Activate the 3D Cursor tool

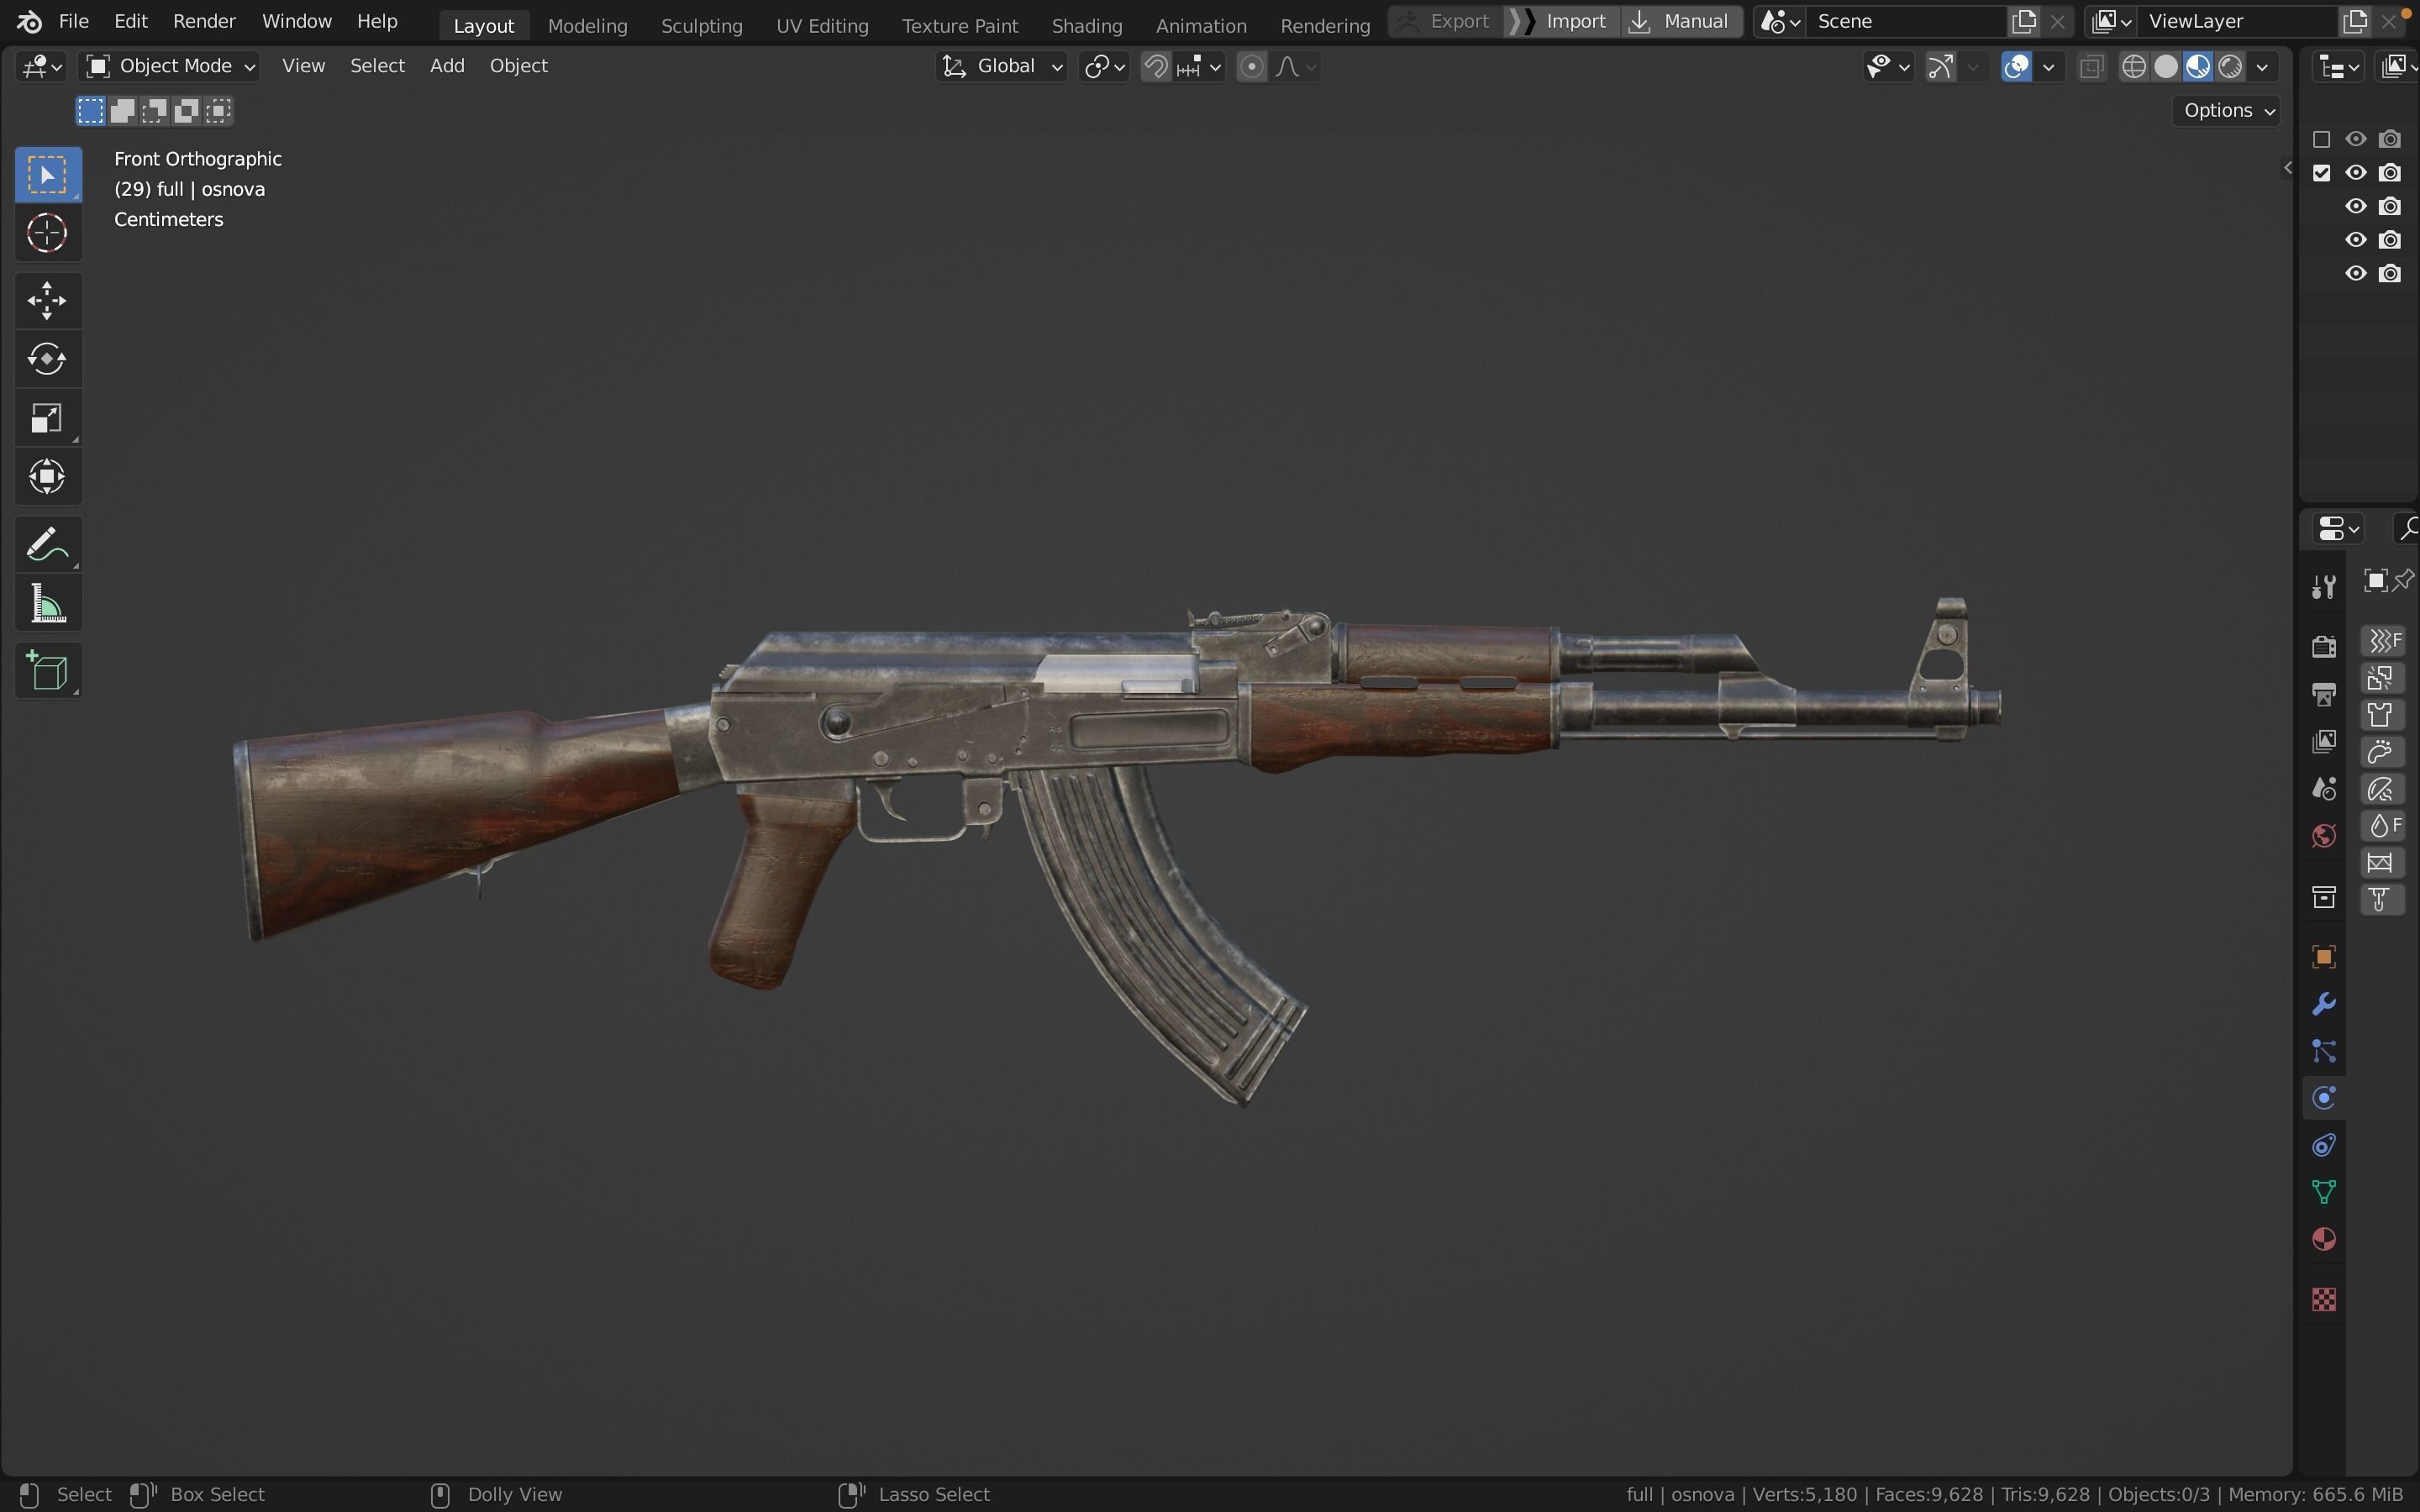47,234
